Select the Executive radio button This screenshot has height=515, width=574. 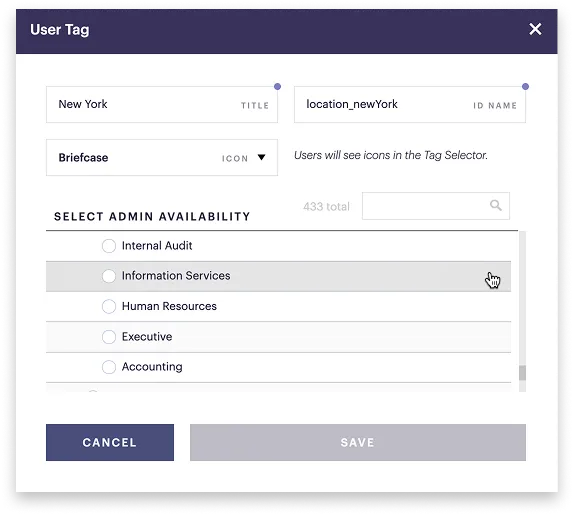click(109, 337)
